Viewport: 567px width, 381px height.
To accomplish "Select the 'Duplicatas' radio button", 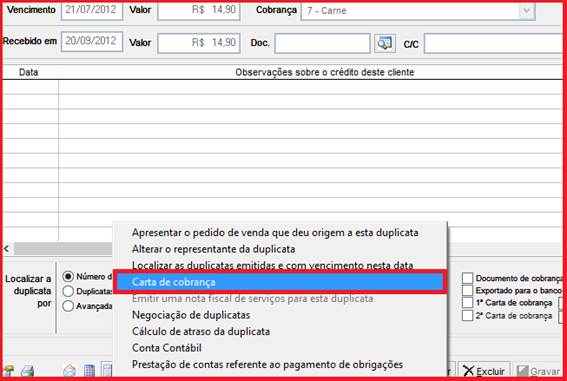I will pyautogui.click(x=68, y=291).
